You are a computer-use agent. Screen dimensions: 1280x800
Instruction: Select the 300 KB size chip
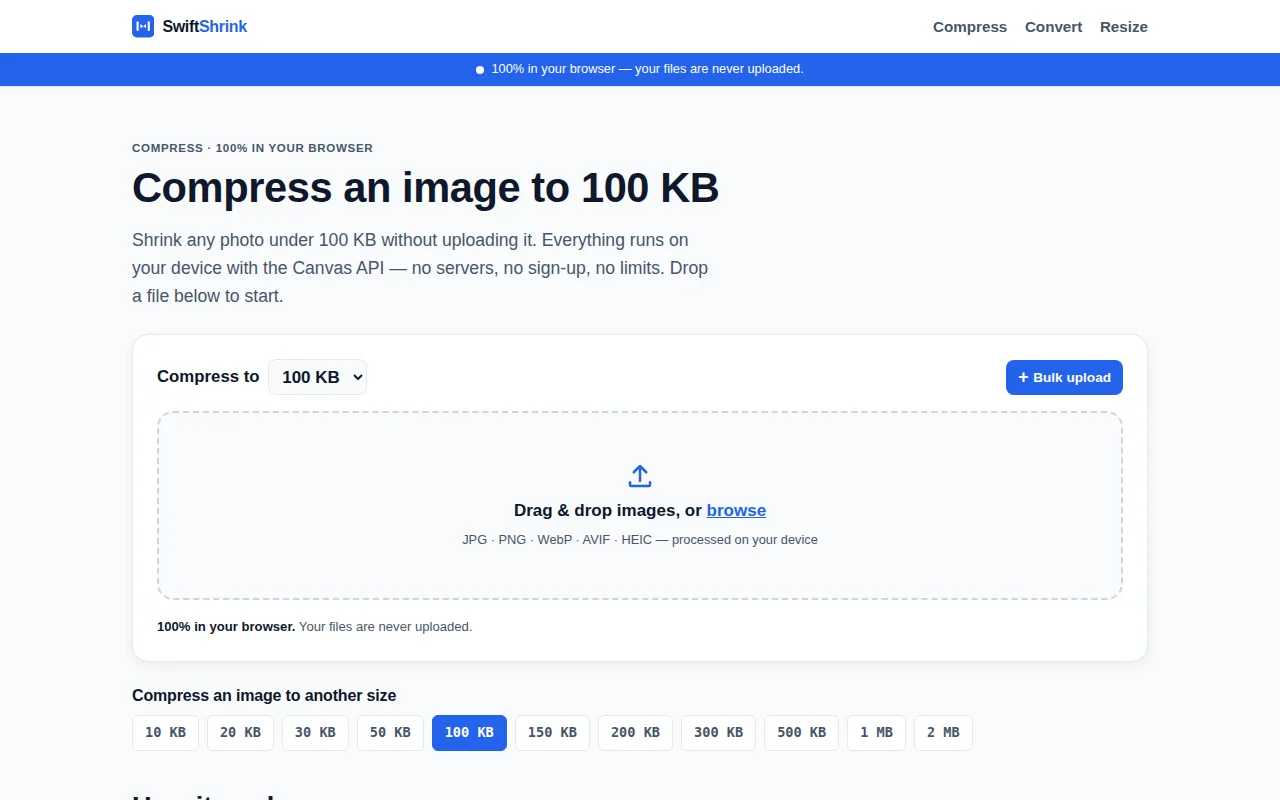click(x=718, y=732)
